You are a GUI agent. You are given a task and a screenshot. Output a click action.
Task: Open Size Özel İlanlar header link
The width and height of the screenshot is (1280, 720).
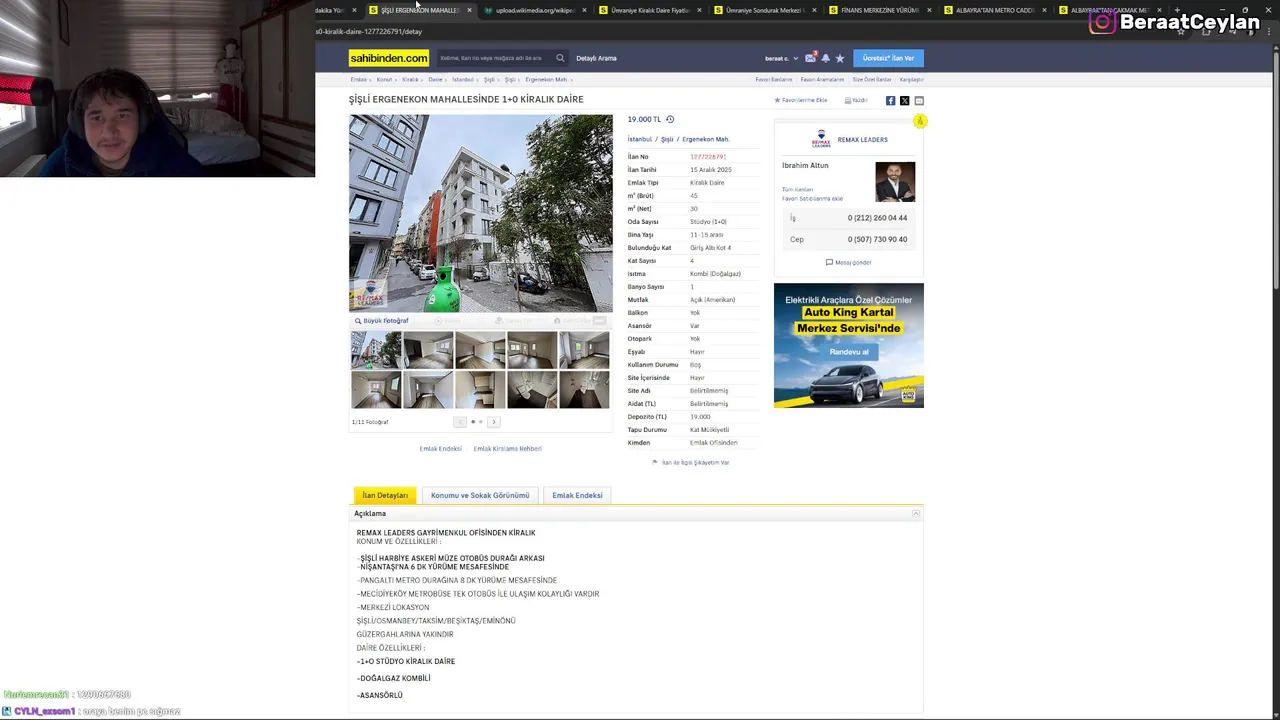click(871, 79)
